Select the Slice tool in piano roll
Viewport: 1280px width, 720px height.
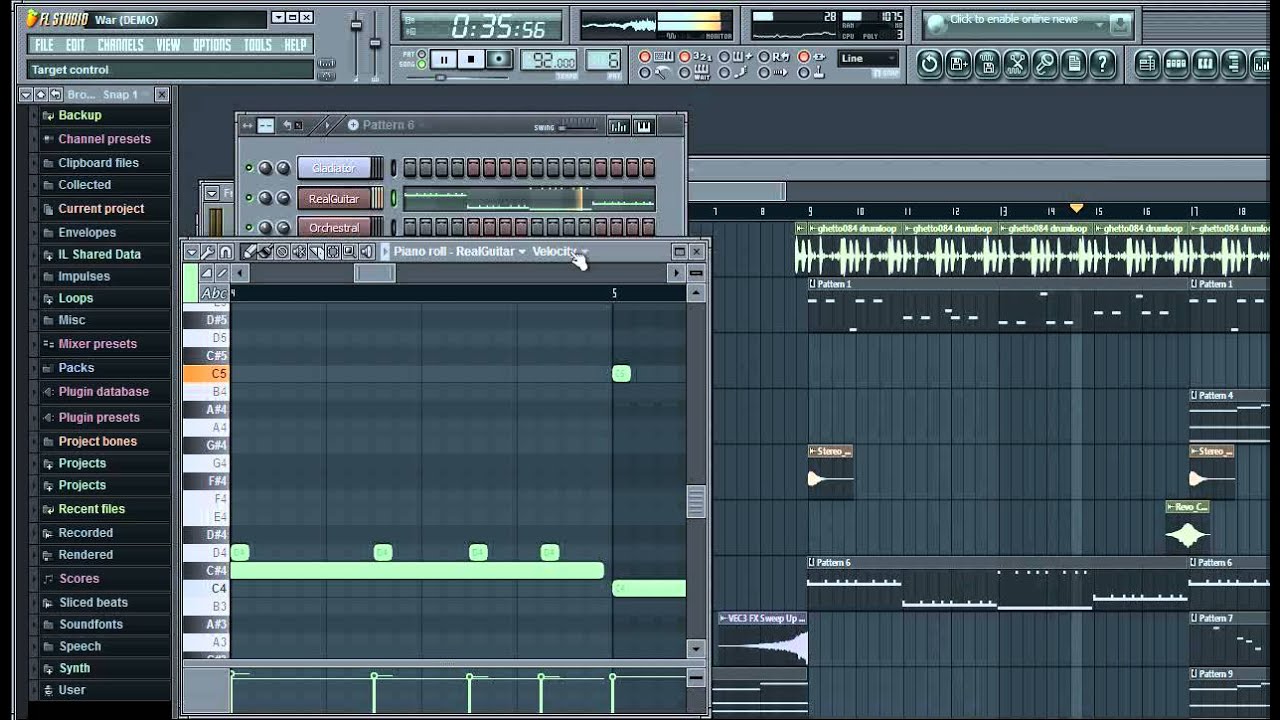pyautogui.click(x=316, y=252)
